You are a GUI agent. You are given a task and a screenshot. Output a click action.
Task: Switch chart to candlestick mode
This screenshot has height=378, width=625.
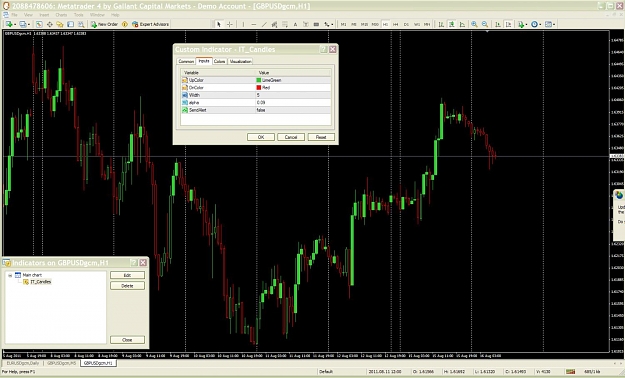(452, 24)
